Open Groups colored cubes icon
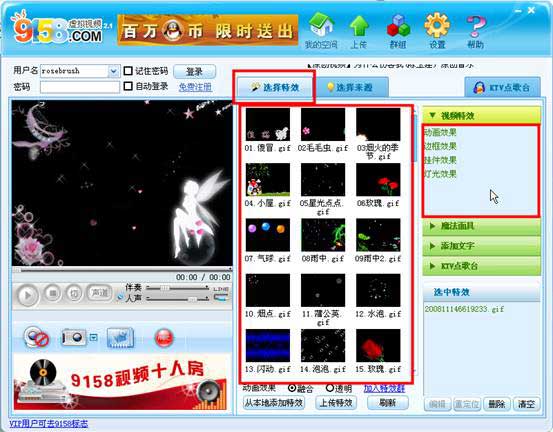This screenshot has height=432, width=553. point(398,26)
